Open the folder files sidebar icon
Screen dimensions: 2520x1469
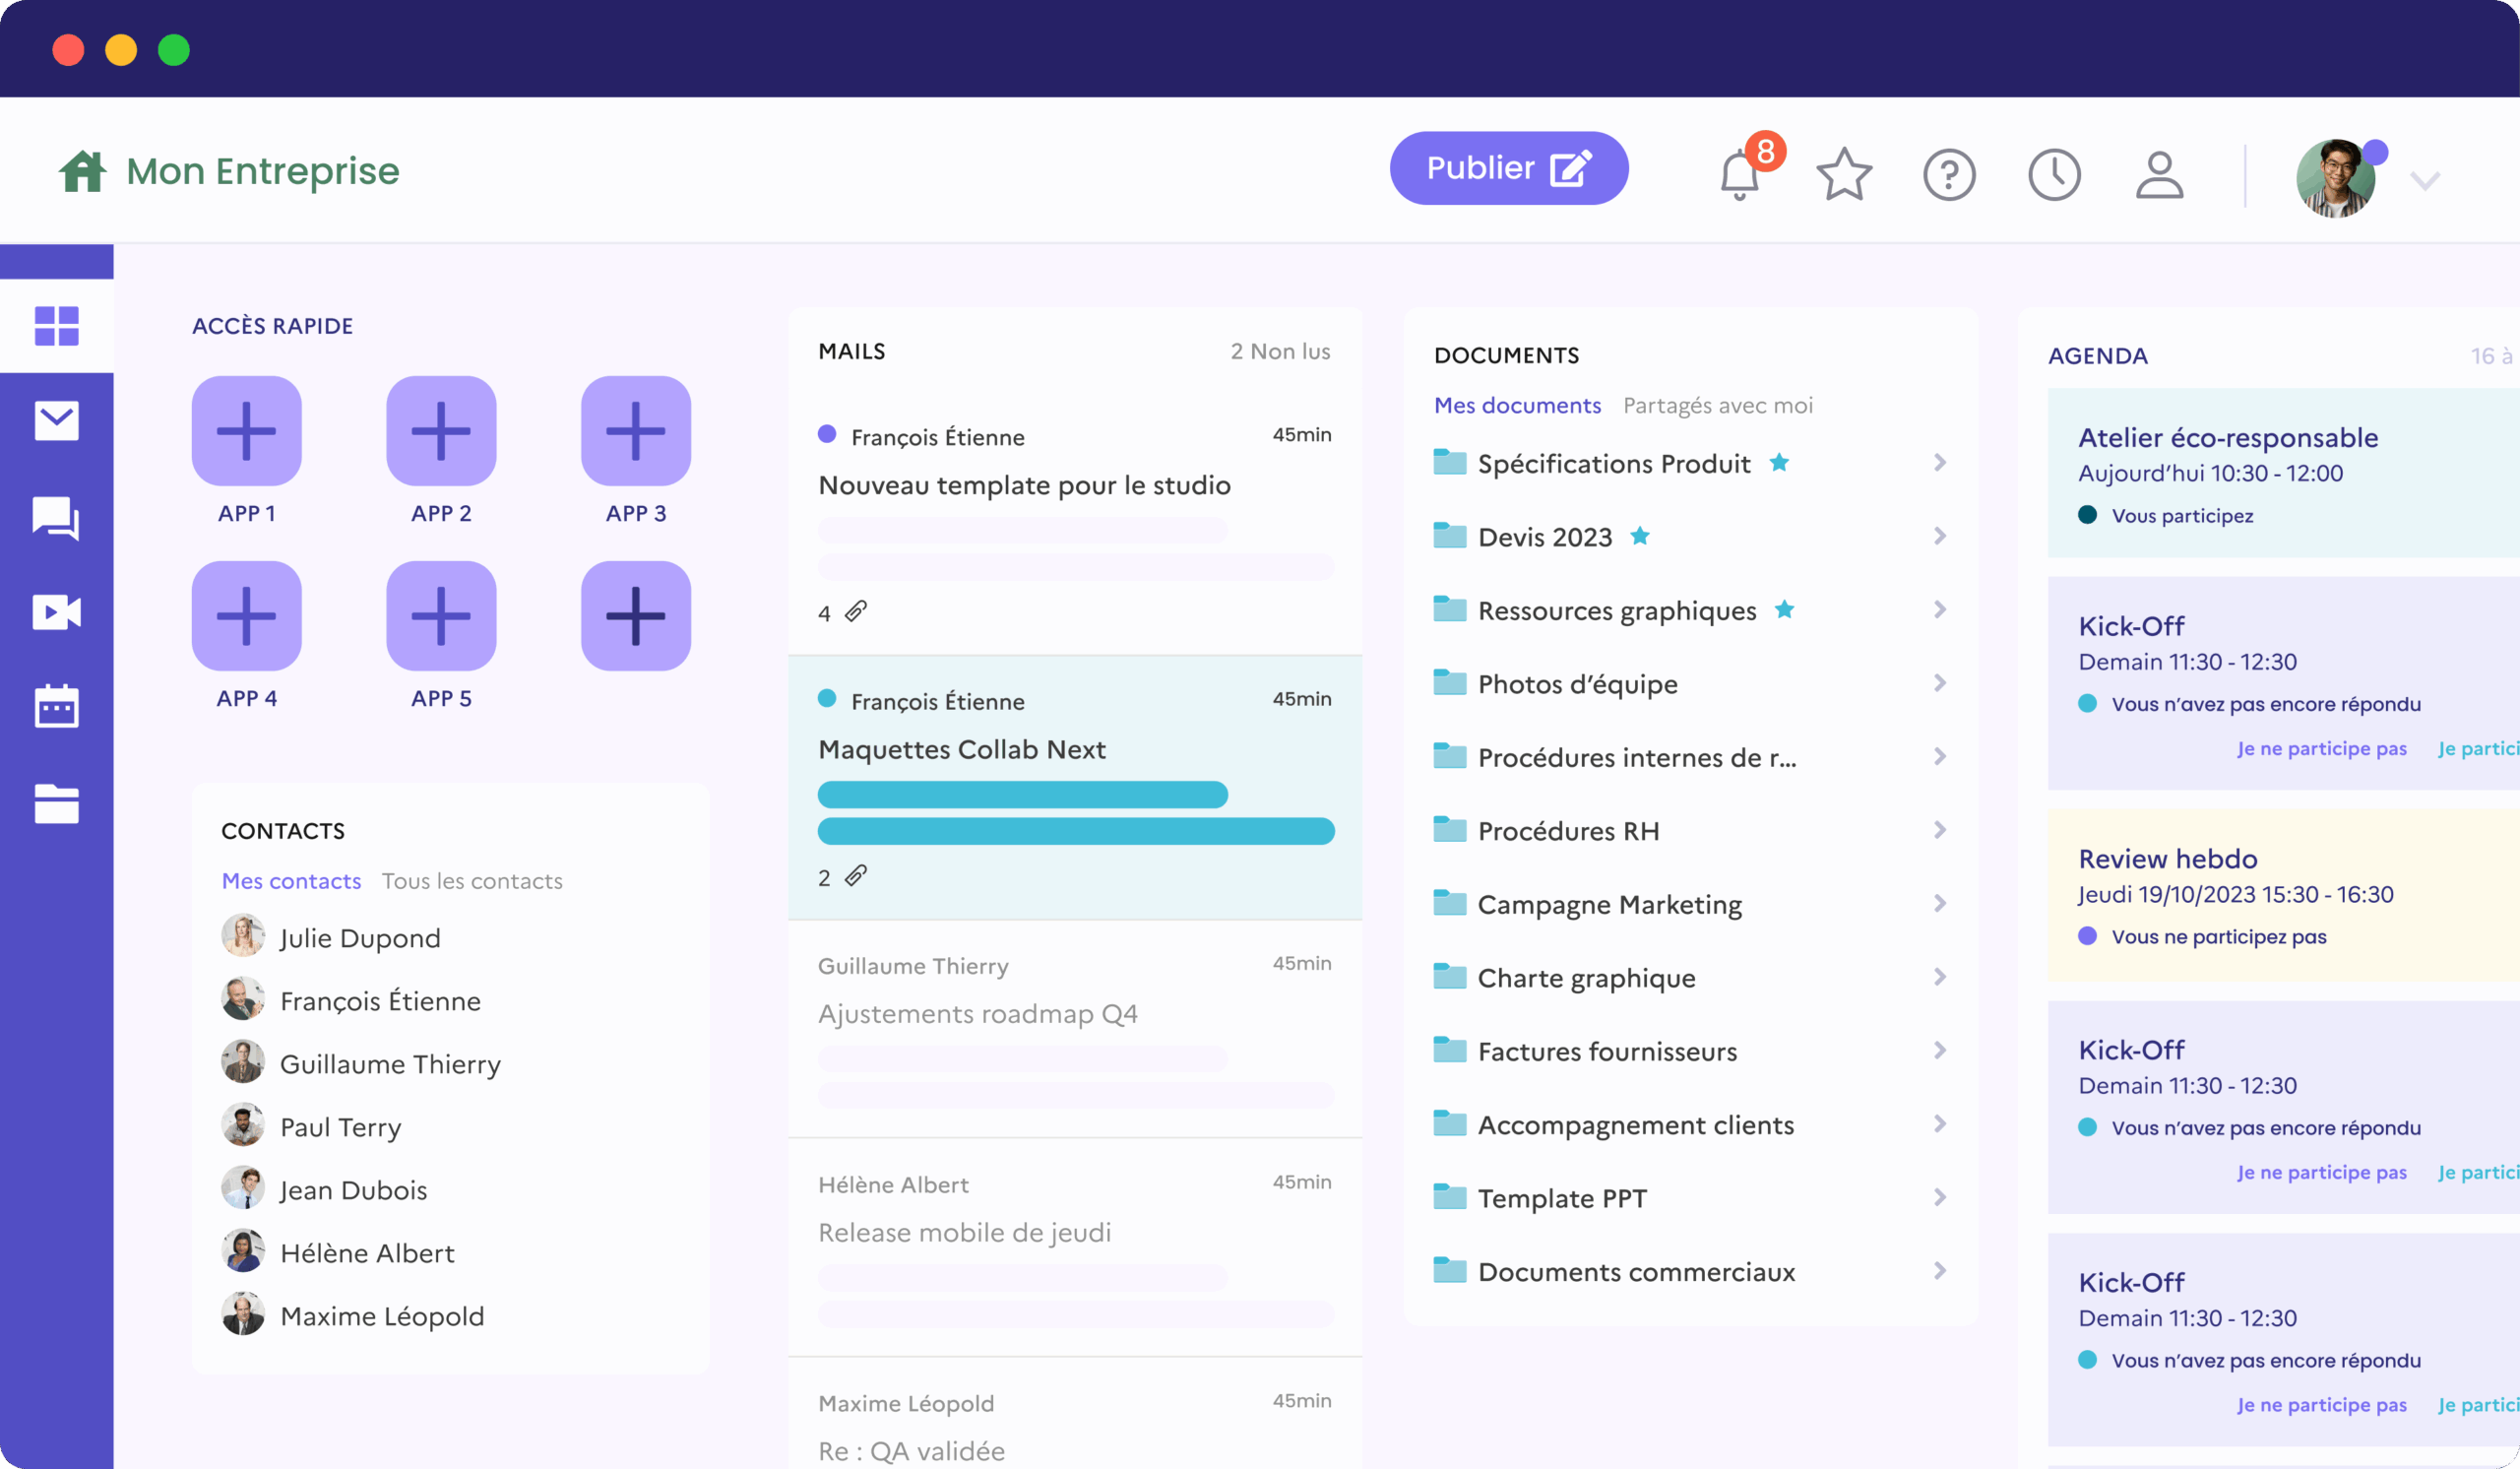[57, 803]
